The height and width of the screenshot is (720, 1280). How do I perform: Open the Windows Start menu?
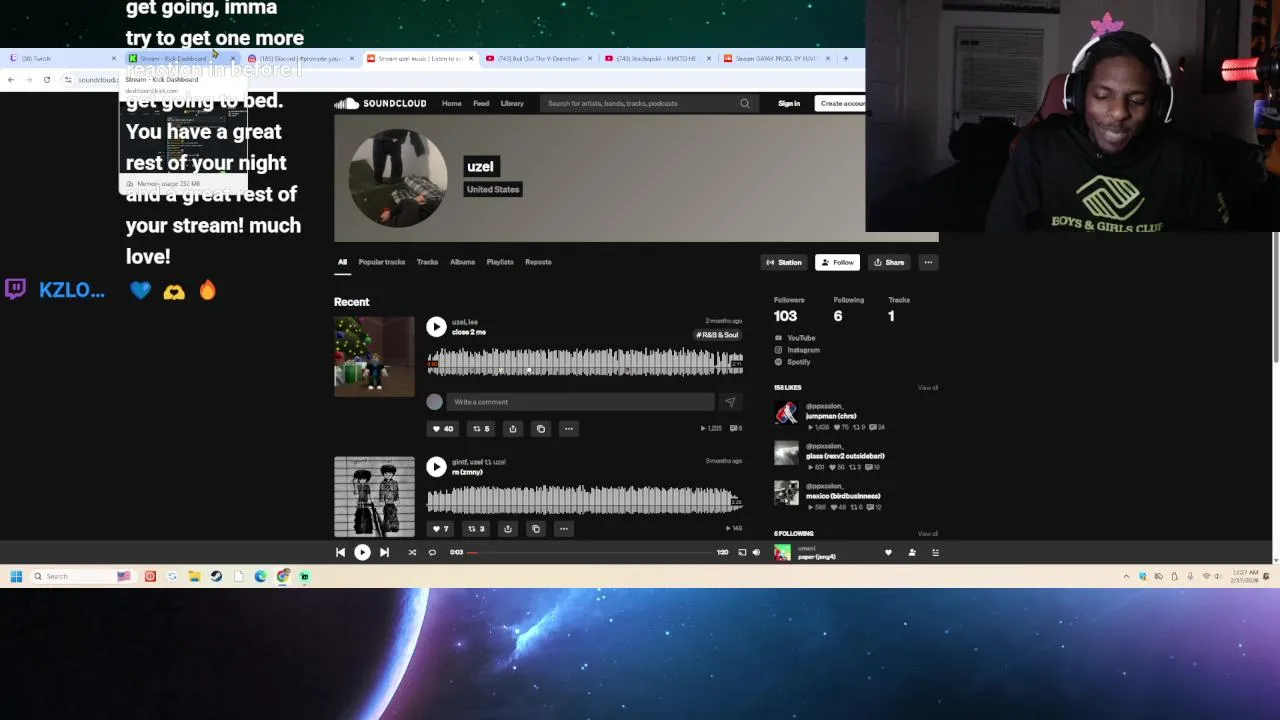point(16,576)
